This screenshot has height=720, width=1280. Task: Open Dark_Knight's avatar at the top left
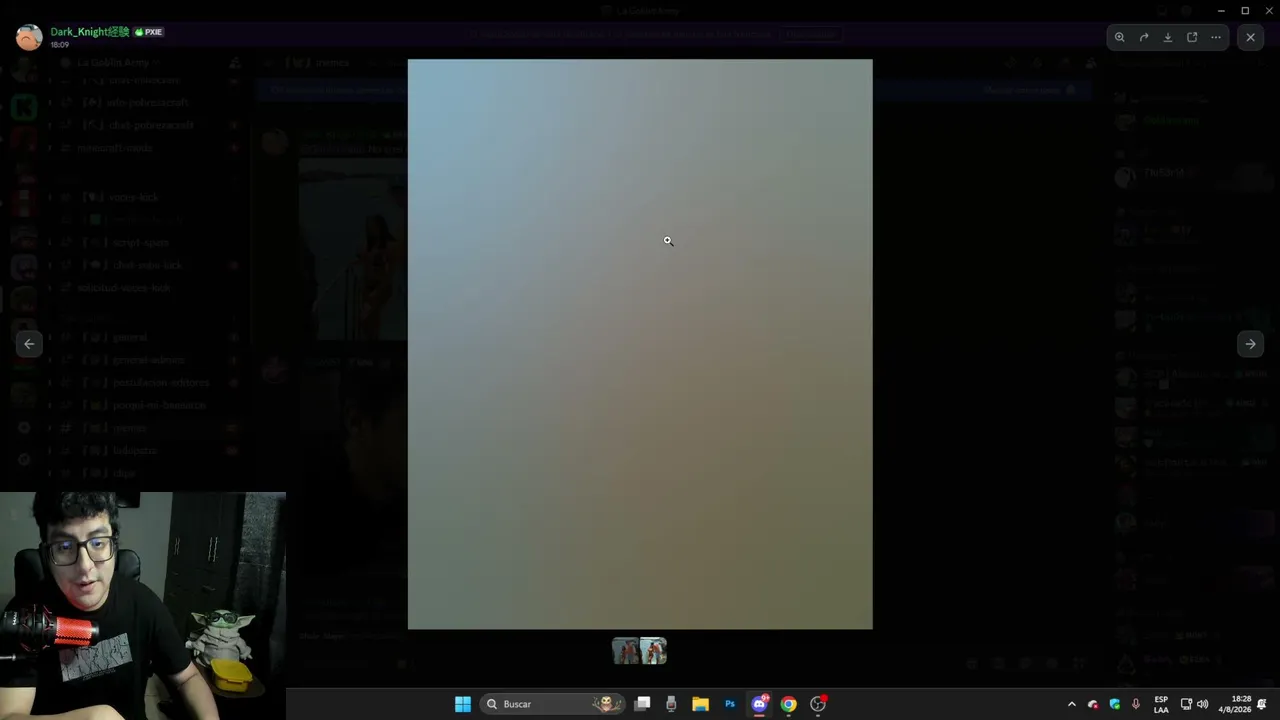coord(29,38)
